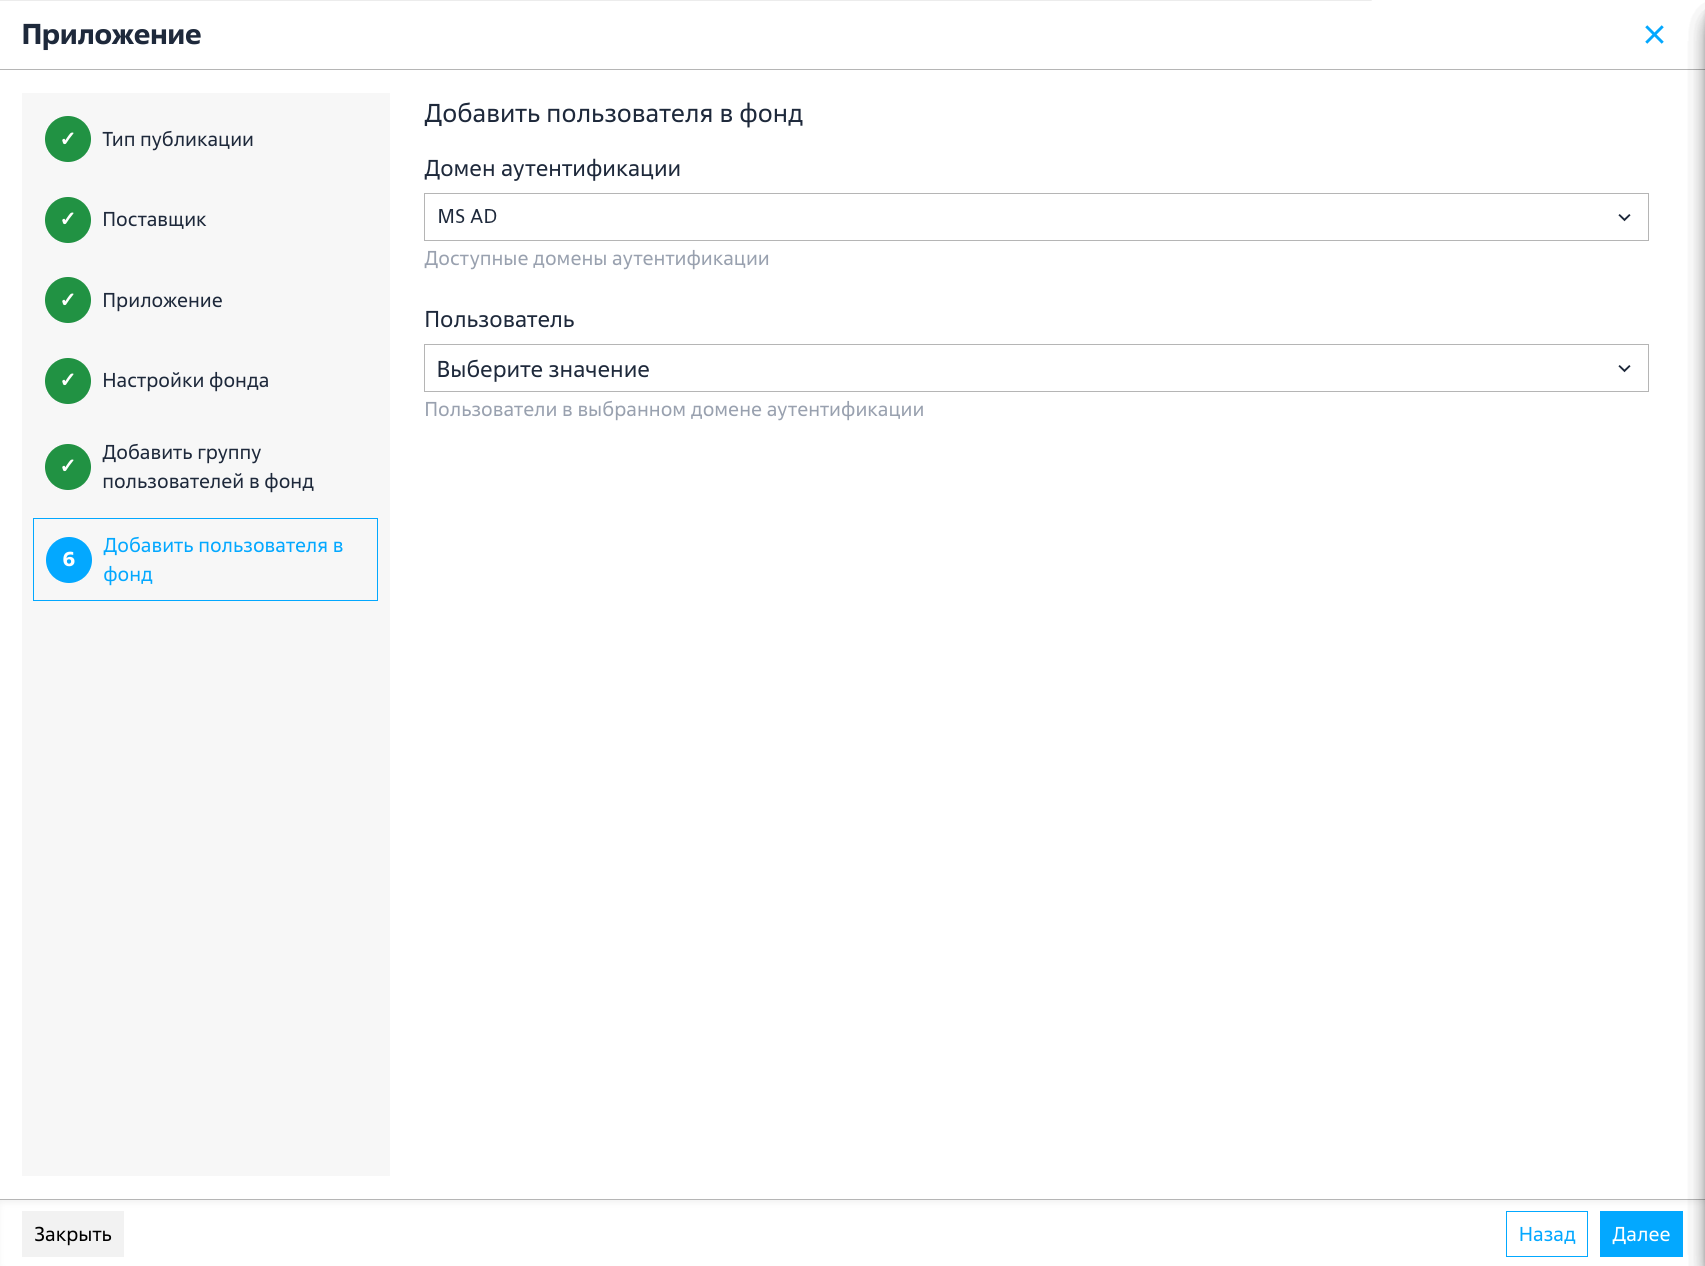This screenshot has height=1266, width=1705.
Task: Open the Выберите значение user selector
Action: point(1036,368)
